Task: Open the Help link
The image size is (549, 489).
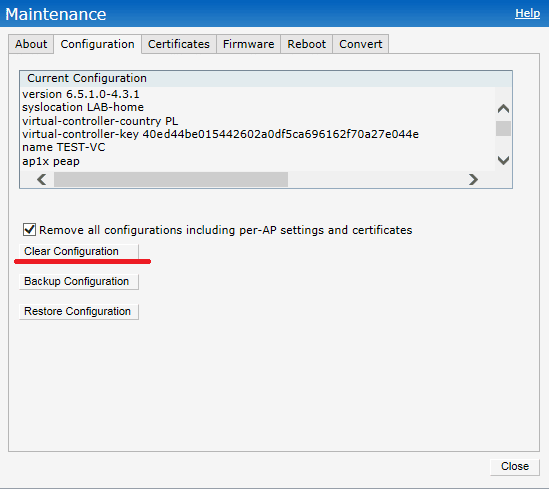Action: pyautogui.click(x=527, y=13)
